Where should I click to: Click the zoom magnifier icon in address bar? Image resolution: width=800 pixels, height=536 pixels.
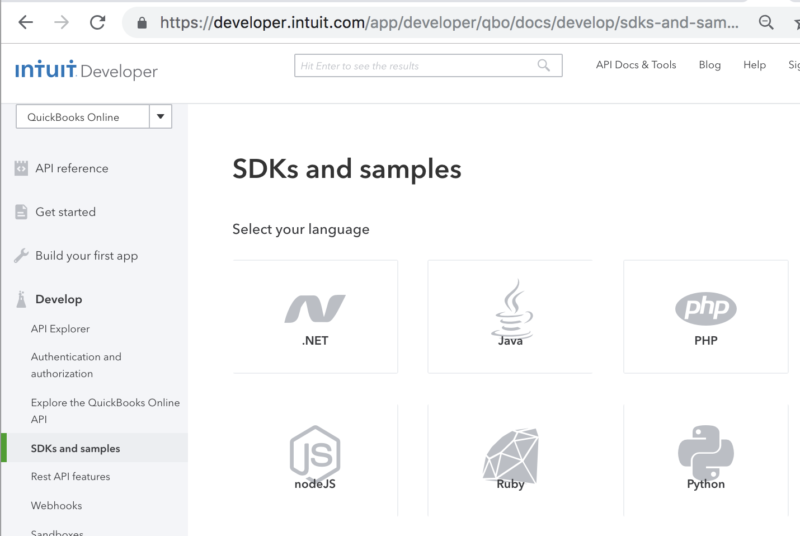(766, 22)
